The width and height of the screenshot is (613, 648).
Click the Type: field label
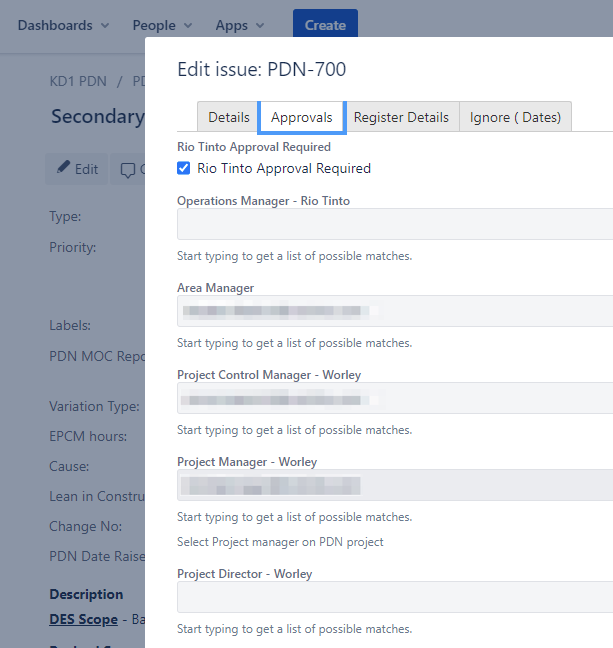[x=65, y=216]
